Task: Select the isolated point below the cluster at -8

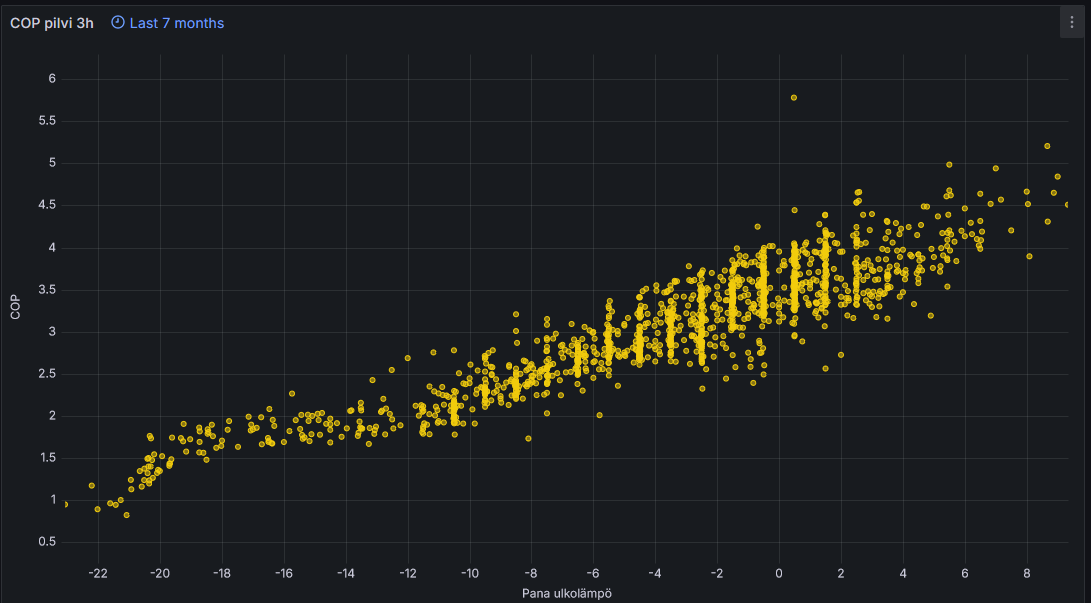Action: tap(528, 438)
